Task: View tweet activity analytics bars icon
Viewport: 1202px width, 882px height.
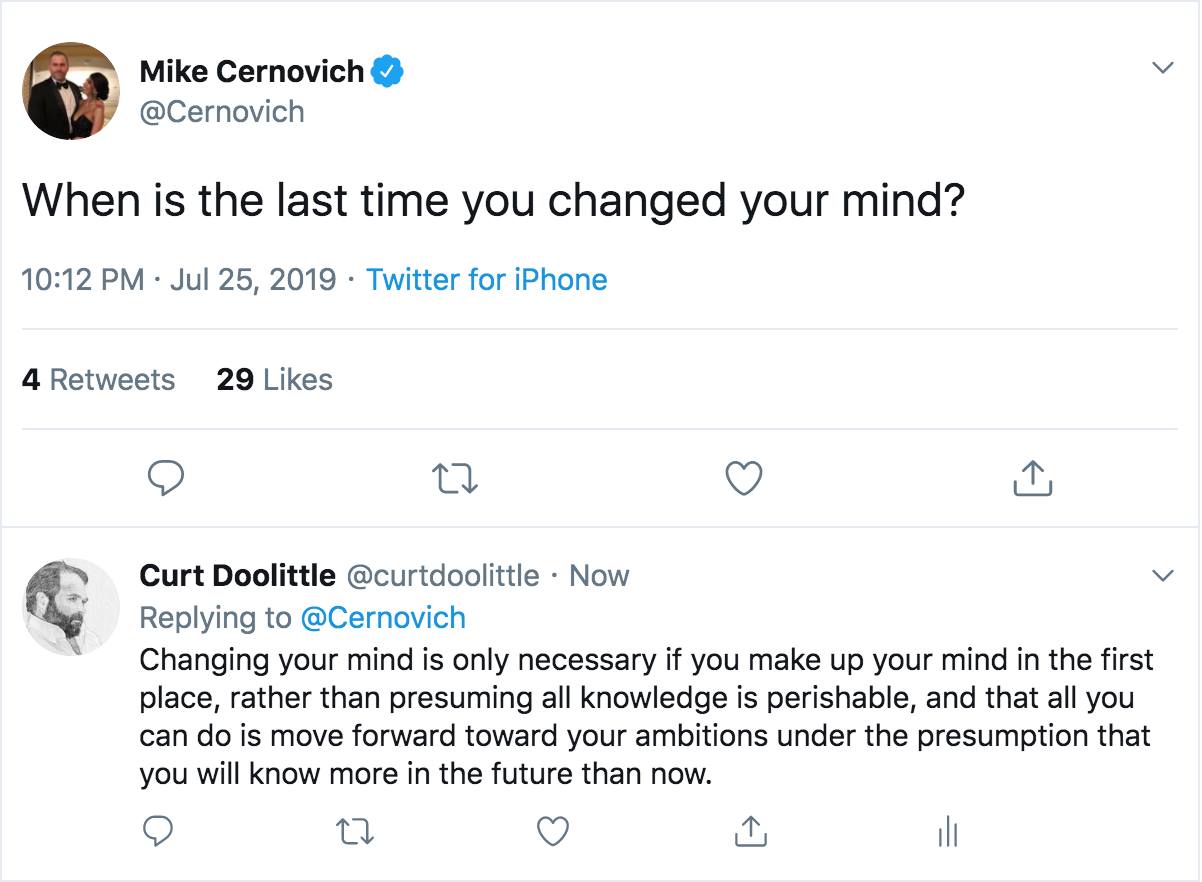Action: coord(947,831)
